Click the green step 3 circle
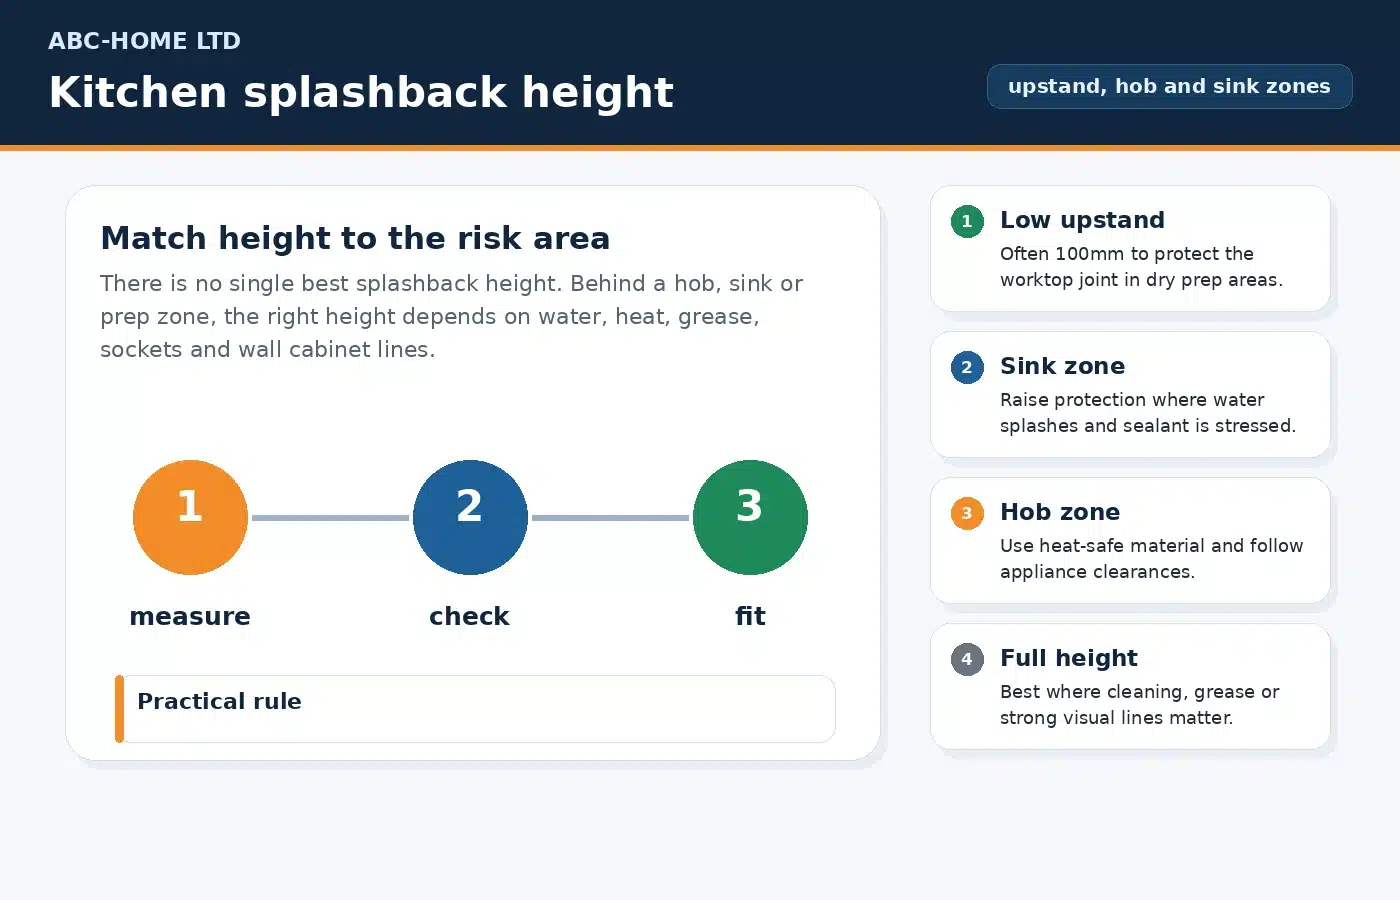The height and width of the screenshot is (900, 1400). click(750, 517)
